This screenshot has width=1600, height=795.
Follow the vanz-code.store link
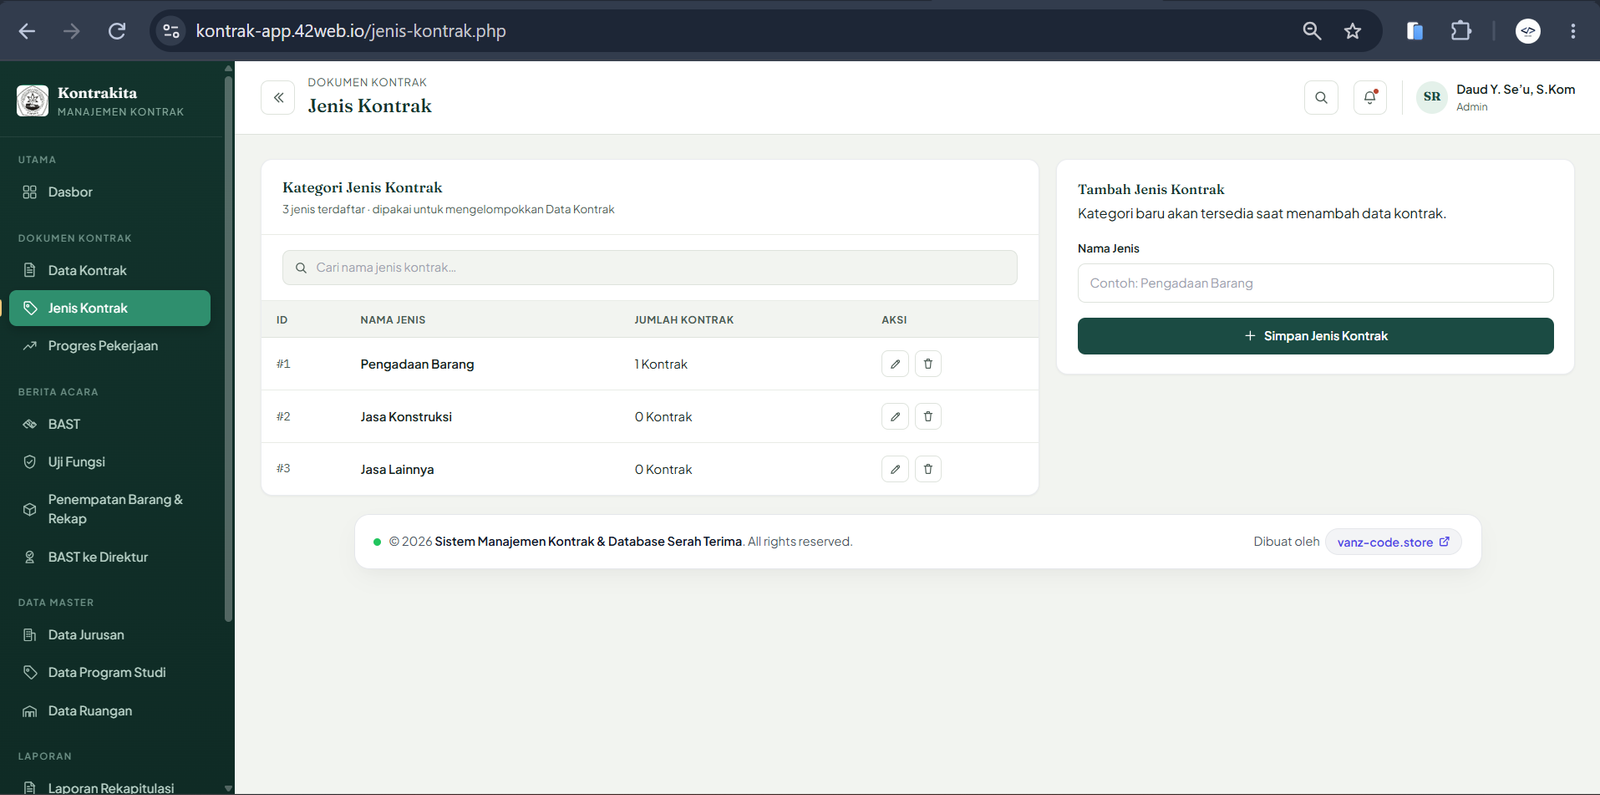1393,542
